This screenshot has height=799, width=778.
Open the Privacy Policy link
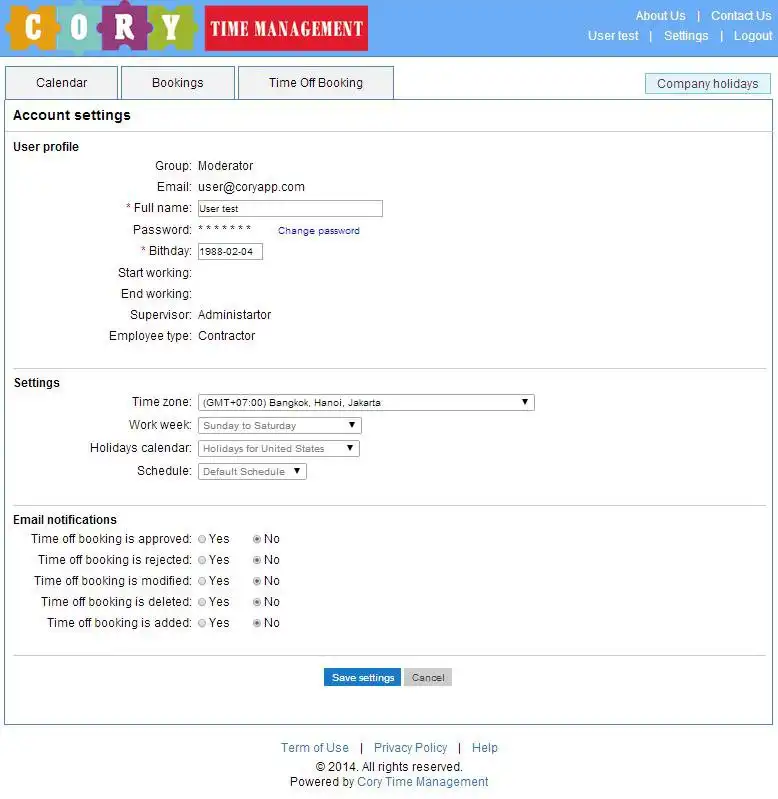(x=410, y=748)
